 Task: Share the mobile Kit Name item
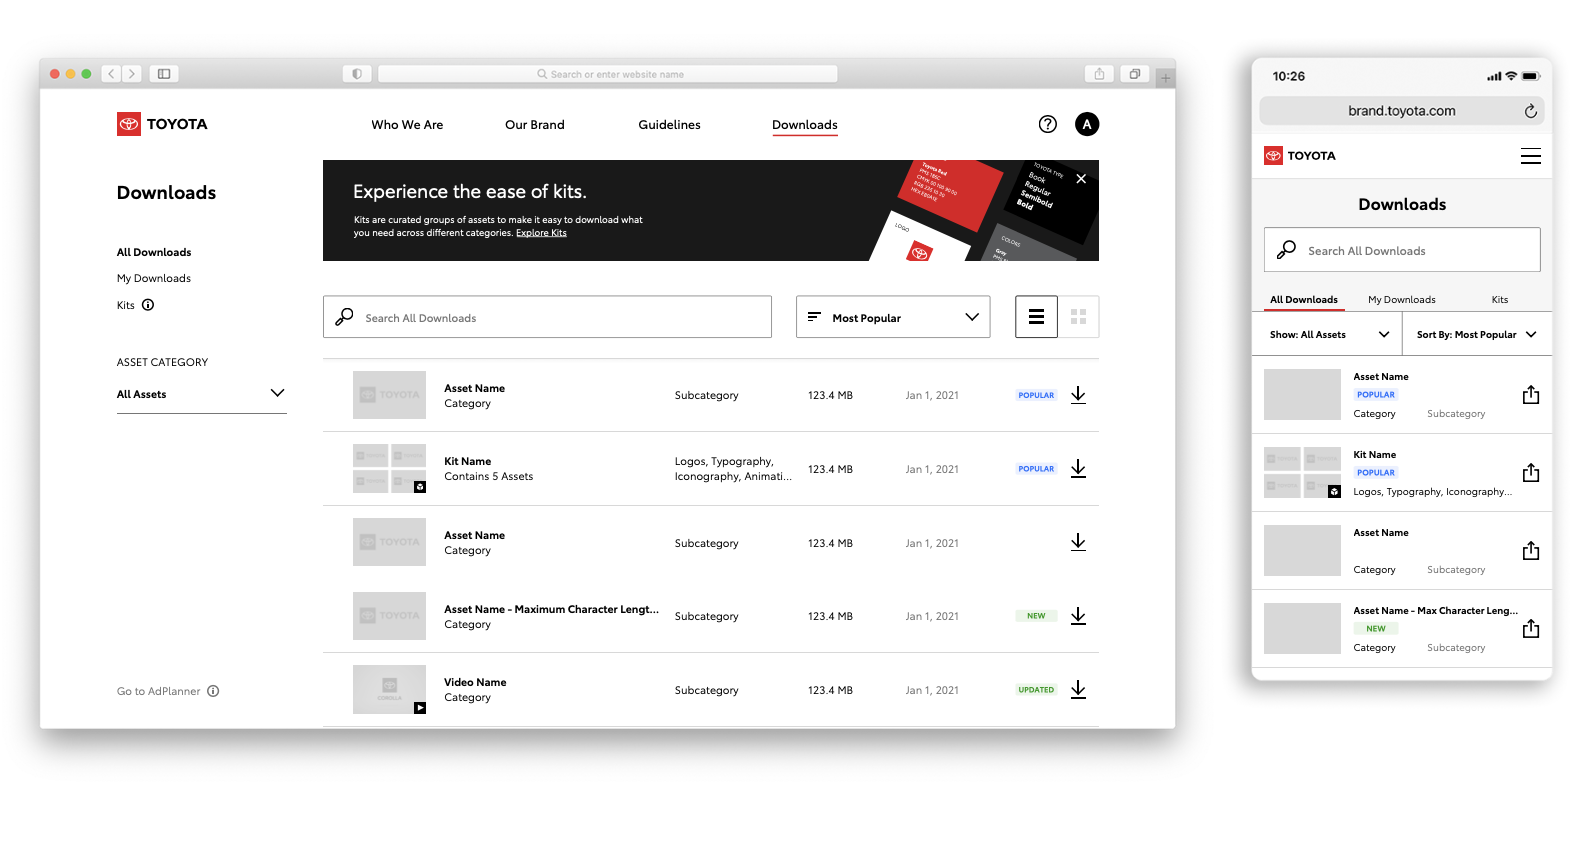pos(1530,472)
